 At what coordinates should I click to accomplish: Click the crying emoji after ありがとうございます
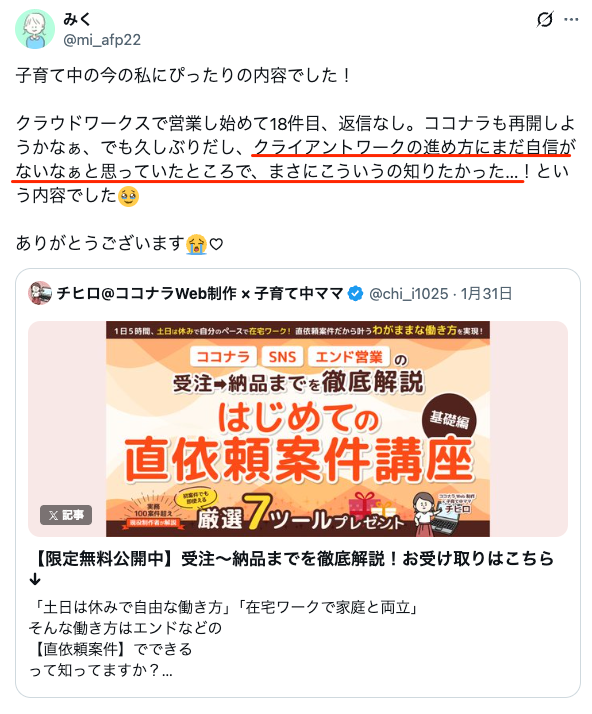click(x=196, y=244)
